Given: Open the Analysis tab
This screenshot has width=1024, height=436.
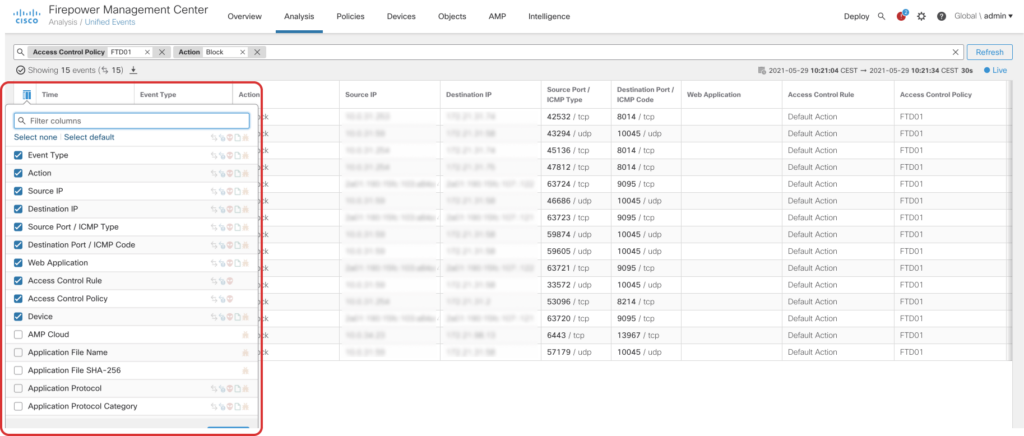Looking at the screenshot, I should tap(299, 16).
